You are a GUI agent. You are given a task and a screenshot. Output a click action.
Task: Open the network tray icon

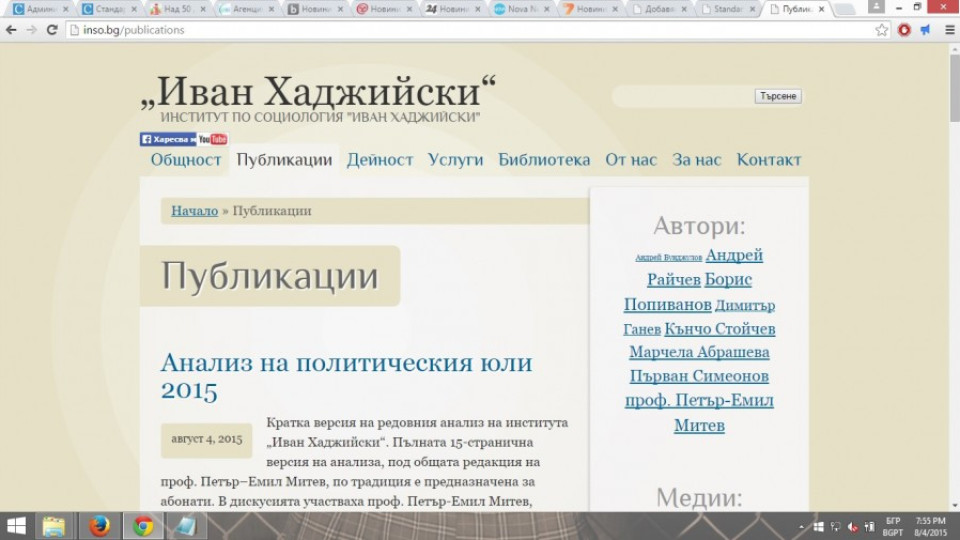tap(835, 527)
